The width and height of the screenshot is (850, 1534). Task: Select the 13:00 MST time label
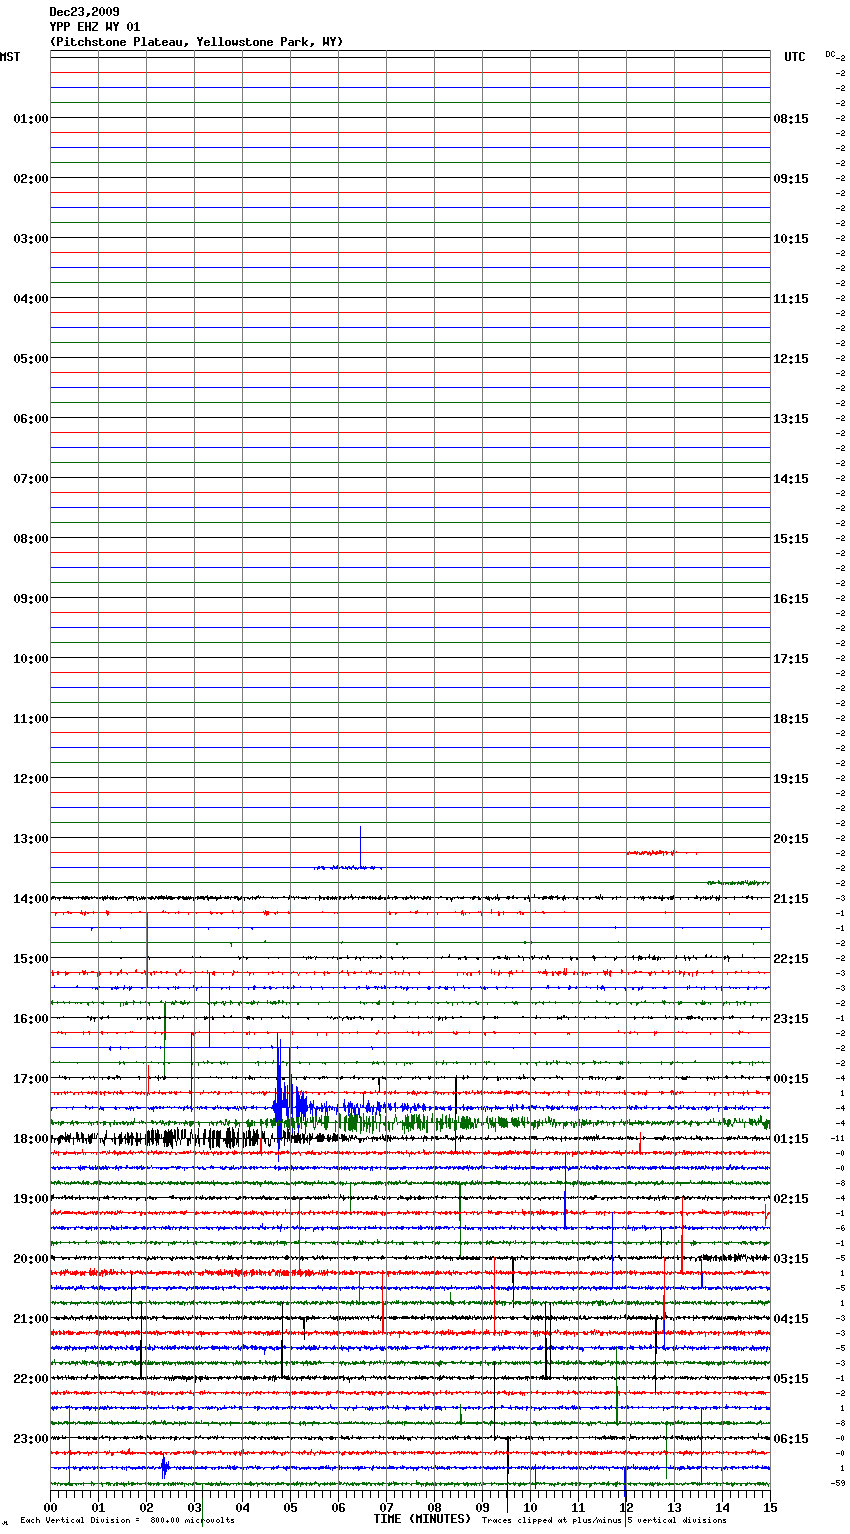[x=31, y=839]
